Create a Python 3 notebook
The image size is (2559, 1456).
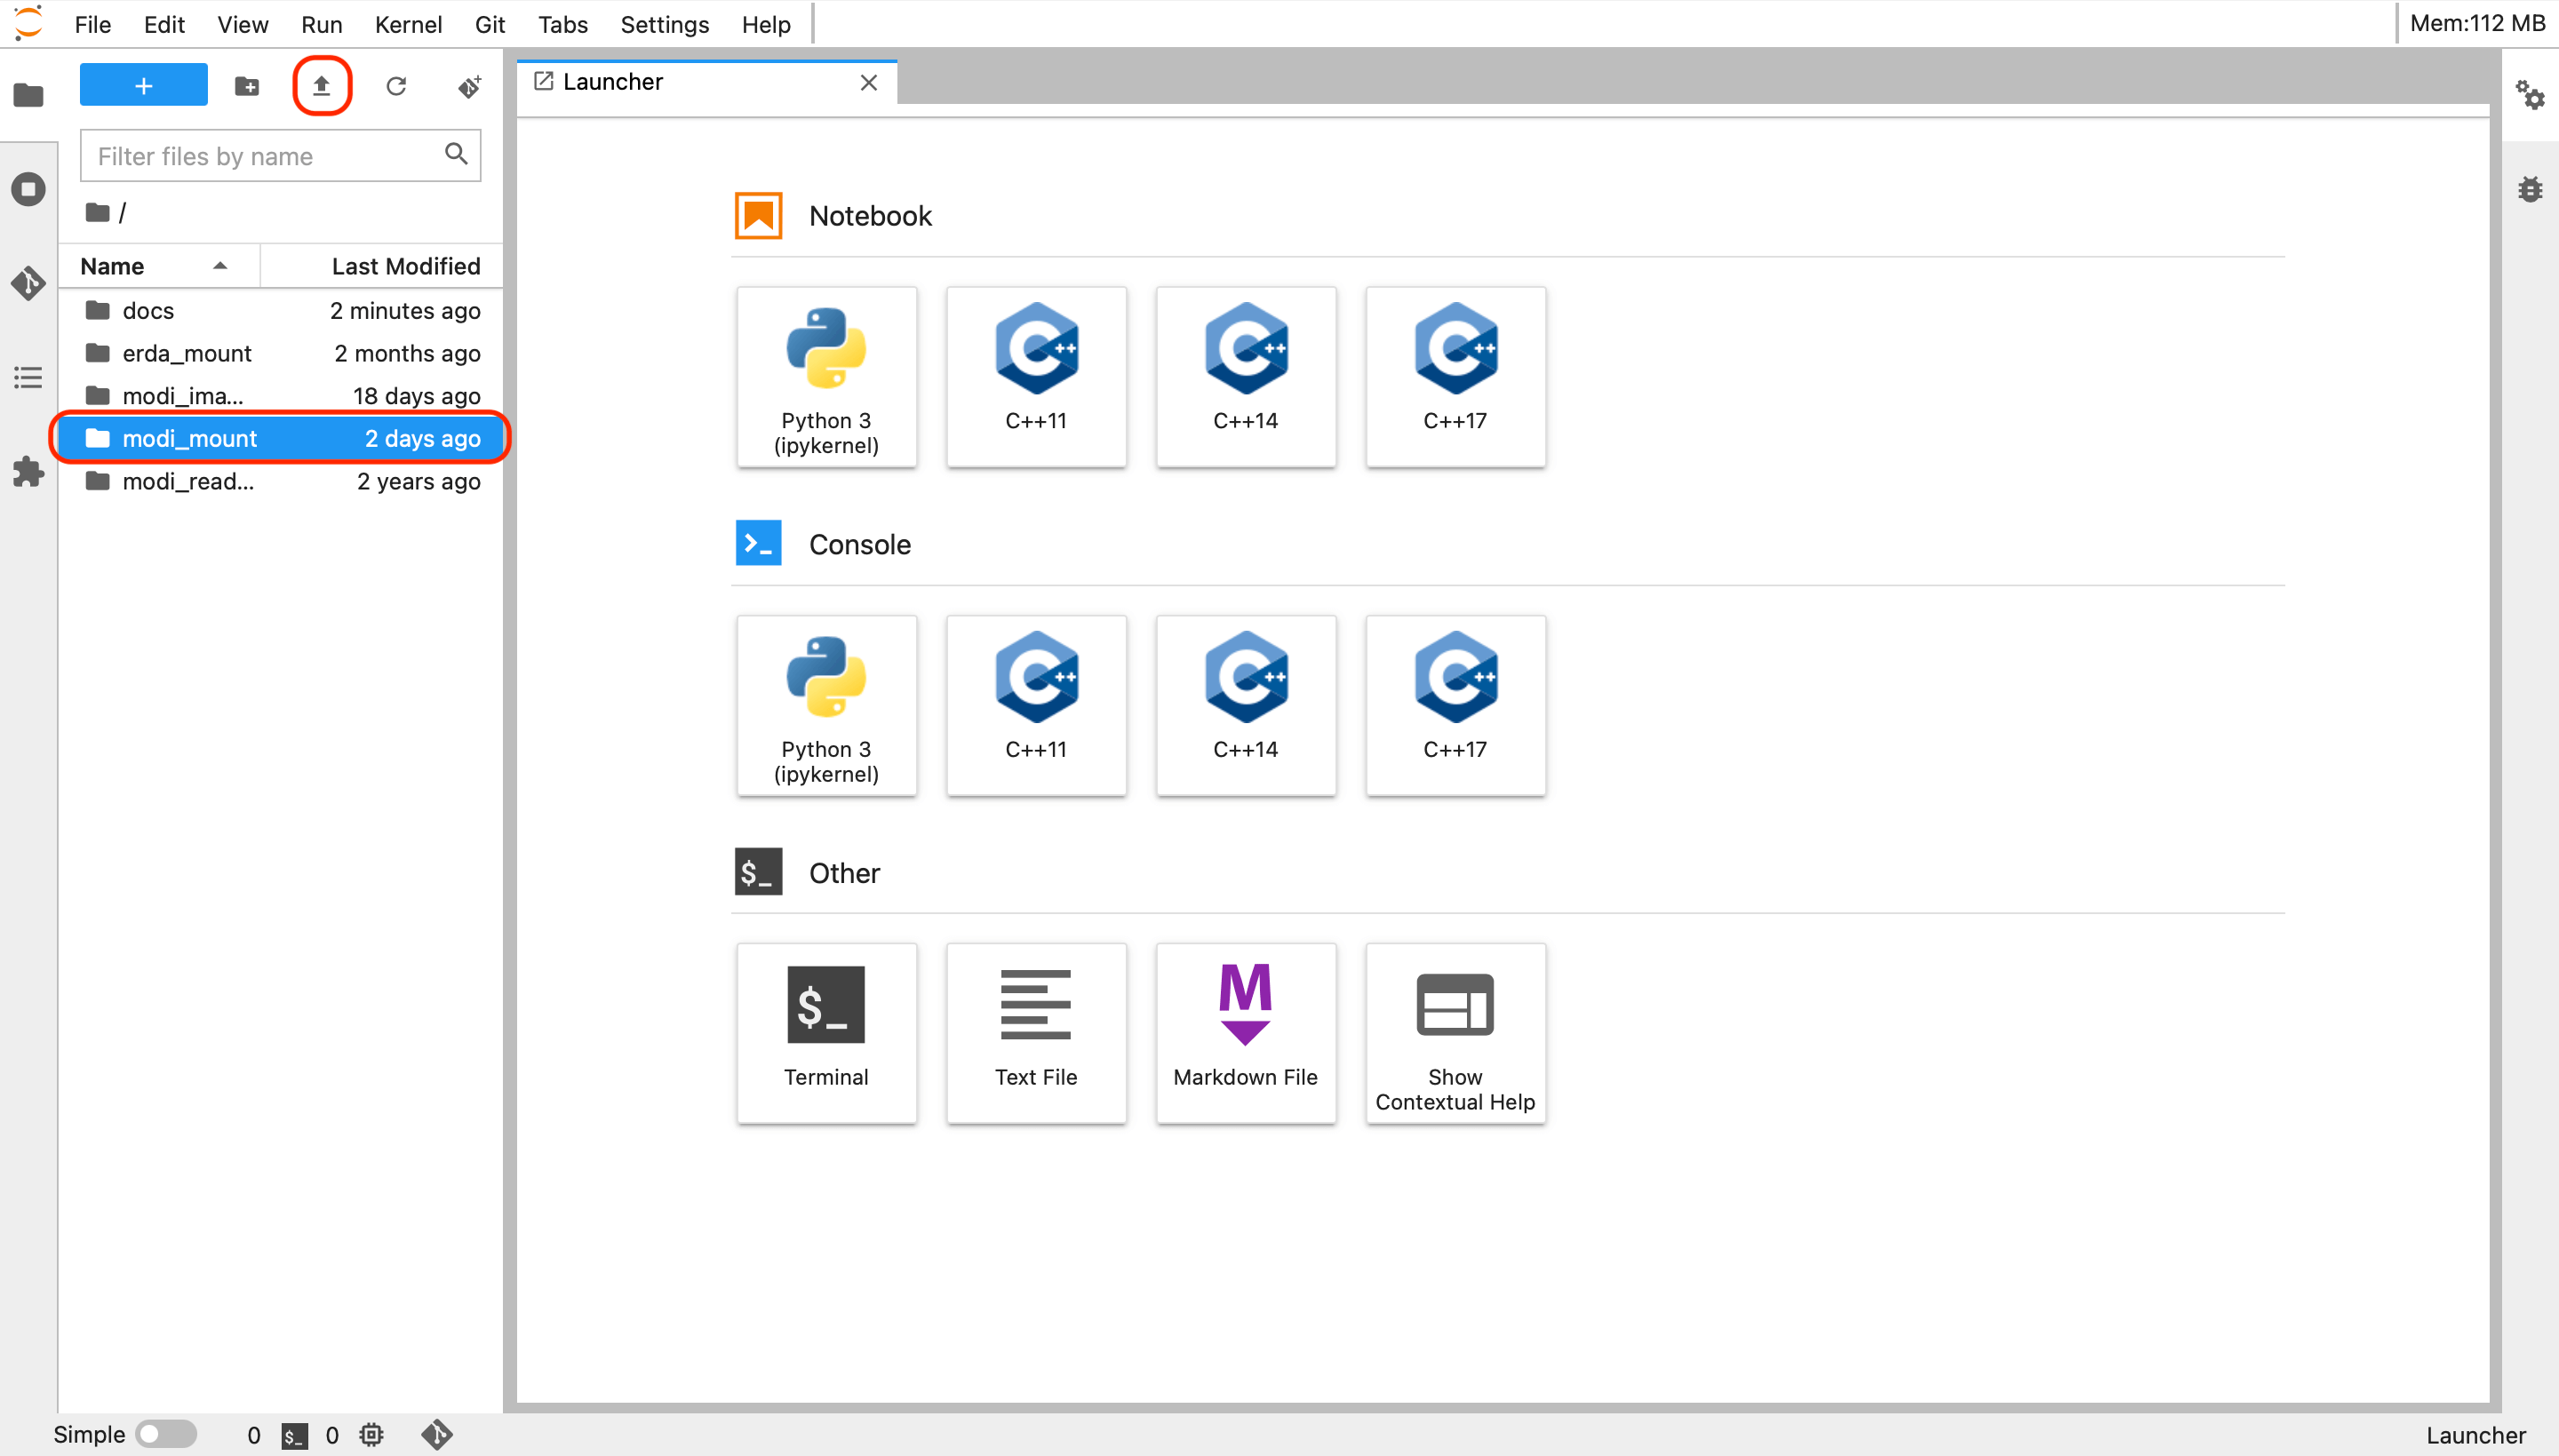point(826,376)
